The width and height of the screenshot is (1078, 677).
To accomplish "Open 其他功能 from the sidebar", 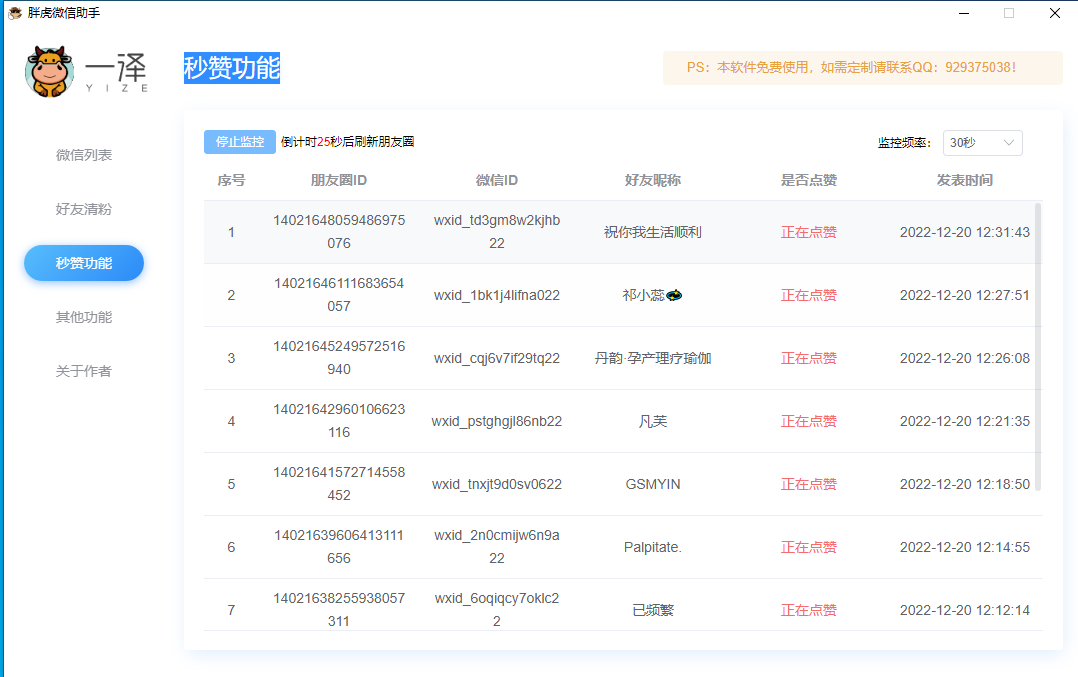I will [83, 317].
